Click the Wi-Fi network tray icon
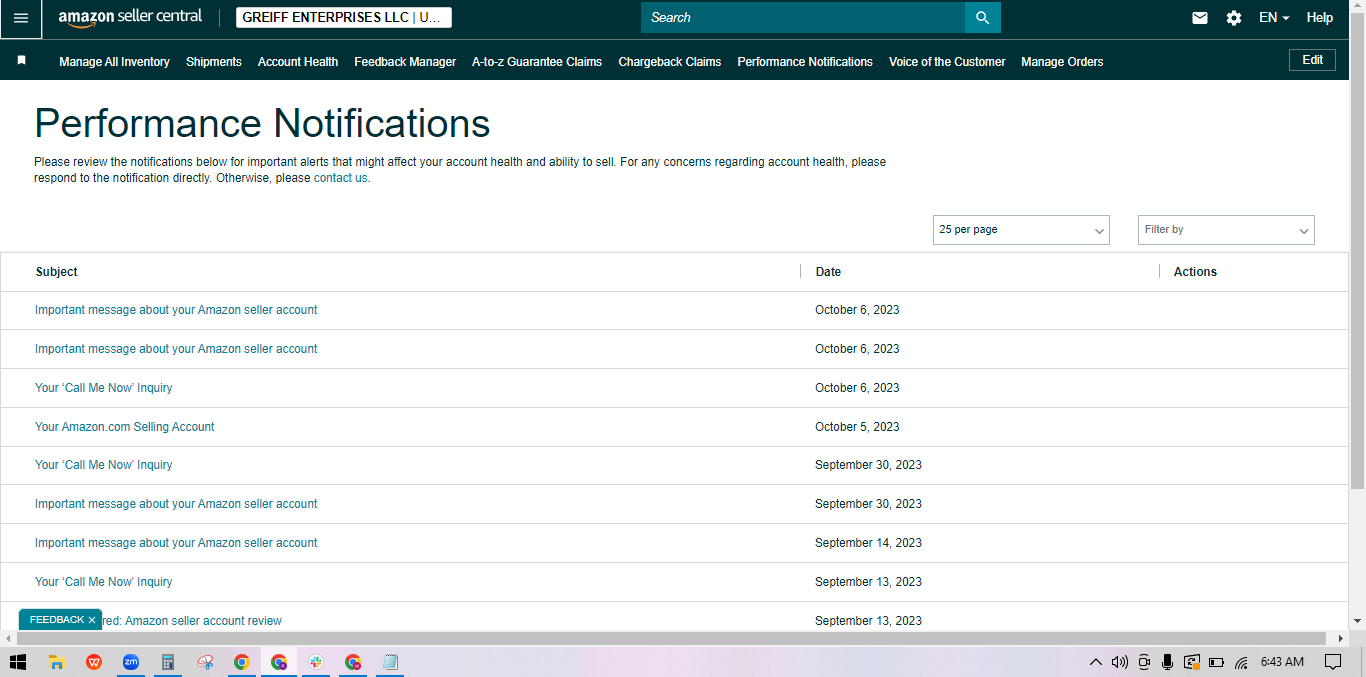The image size is (1366, 677). [x=1241, y=662]
